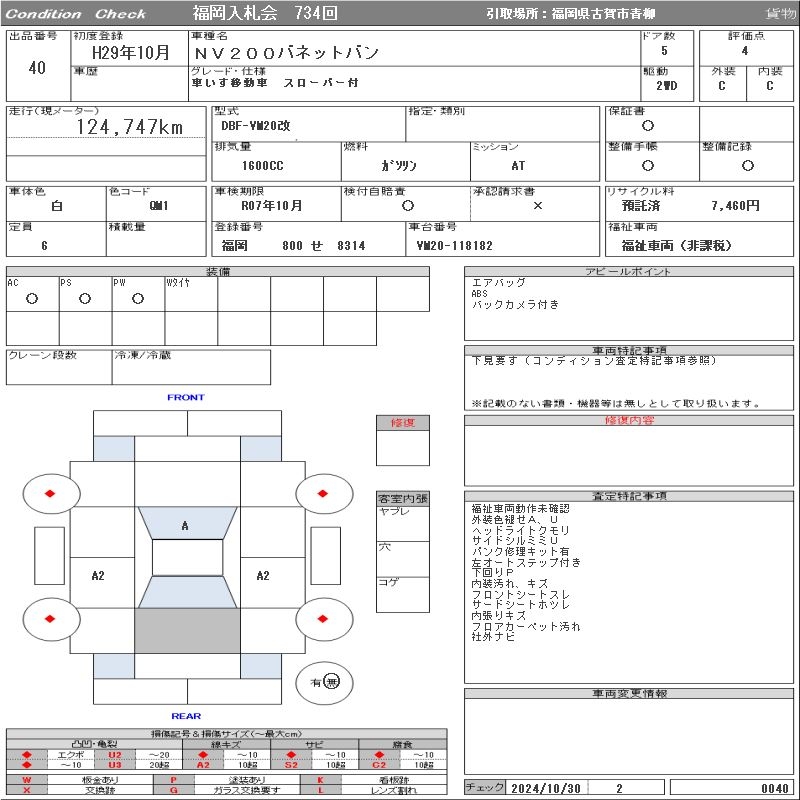The height and width of the screenshot is (800, 800).
Task: Click the model code DBF-VM20改
Action: (255, 126)
